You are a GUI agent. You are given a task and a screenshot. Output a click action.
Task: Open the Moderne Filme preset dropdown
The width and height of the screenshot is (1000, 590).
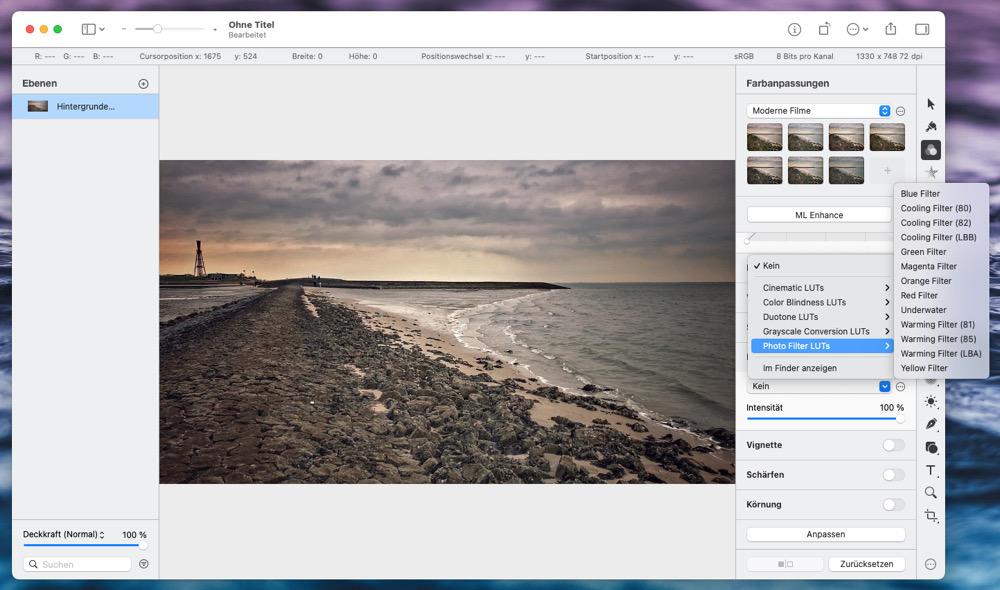point(818,111)
